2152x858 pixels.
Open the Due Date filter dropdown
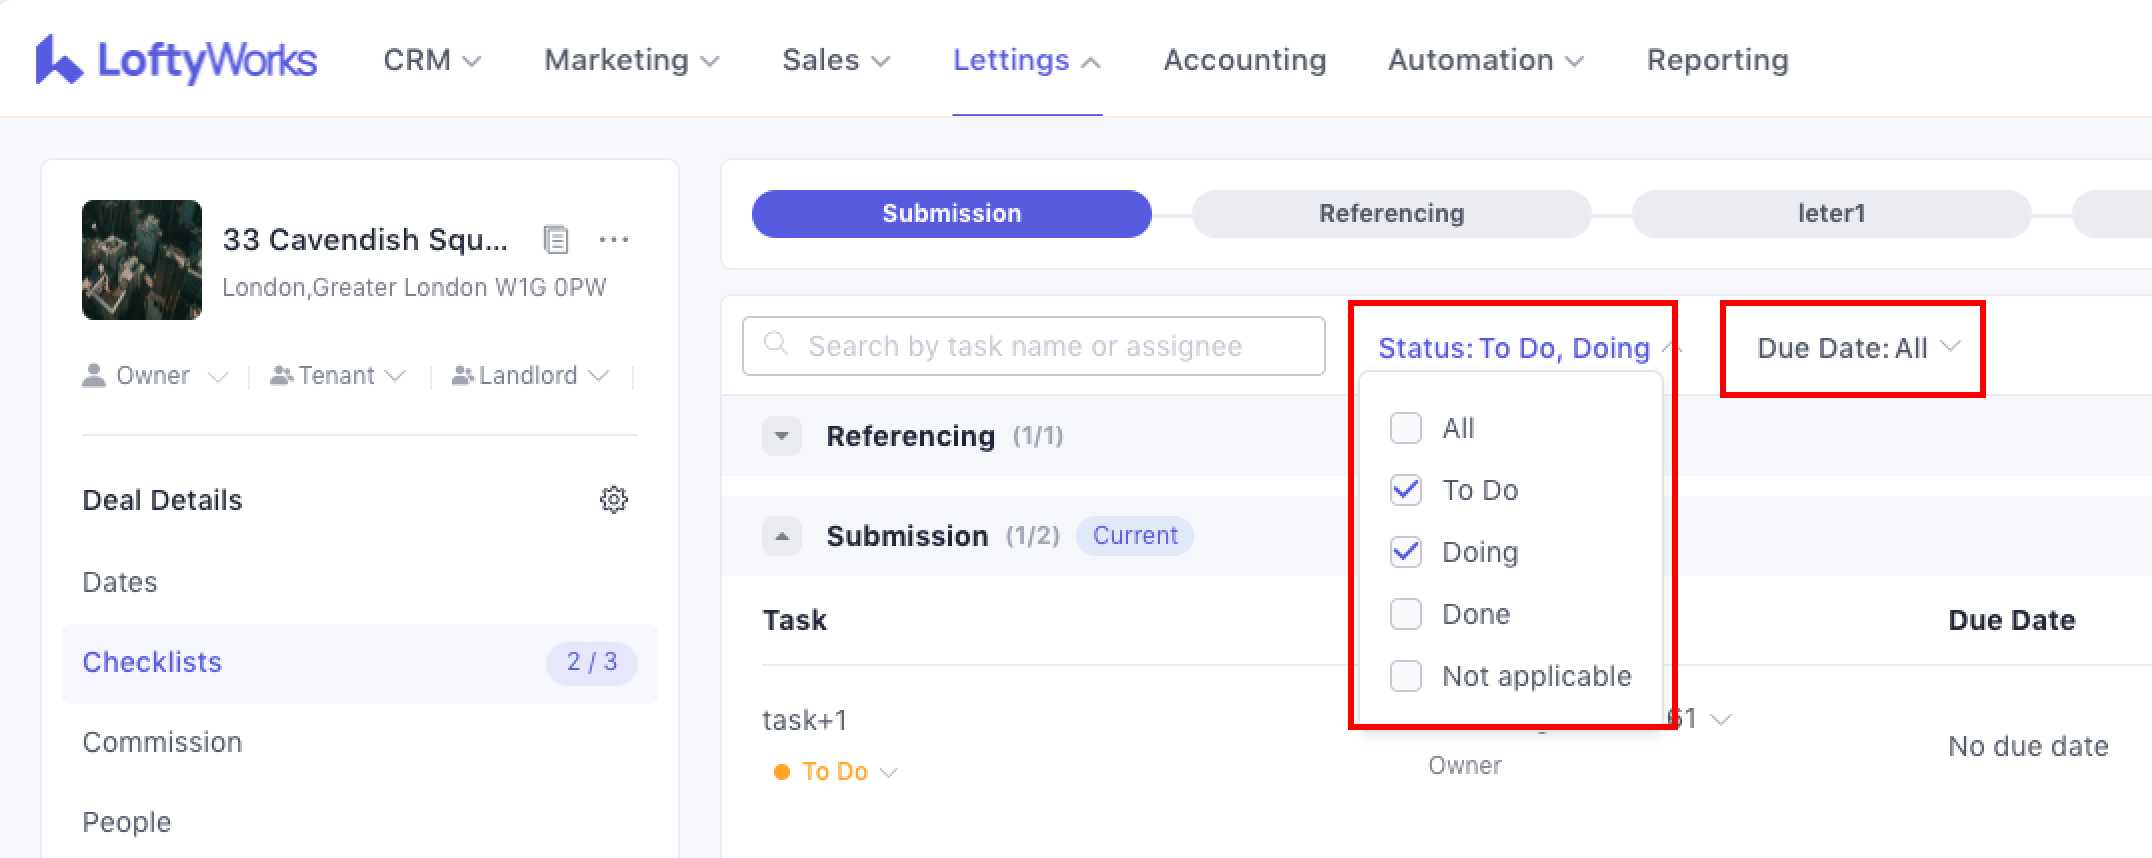1857,348
